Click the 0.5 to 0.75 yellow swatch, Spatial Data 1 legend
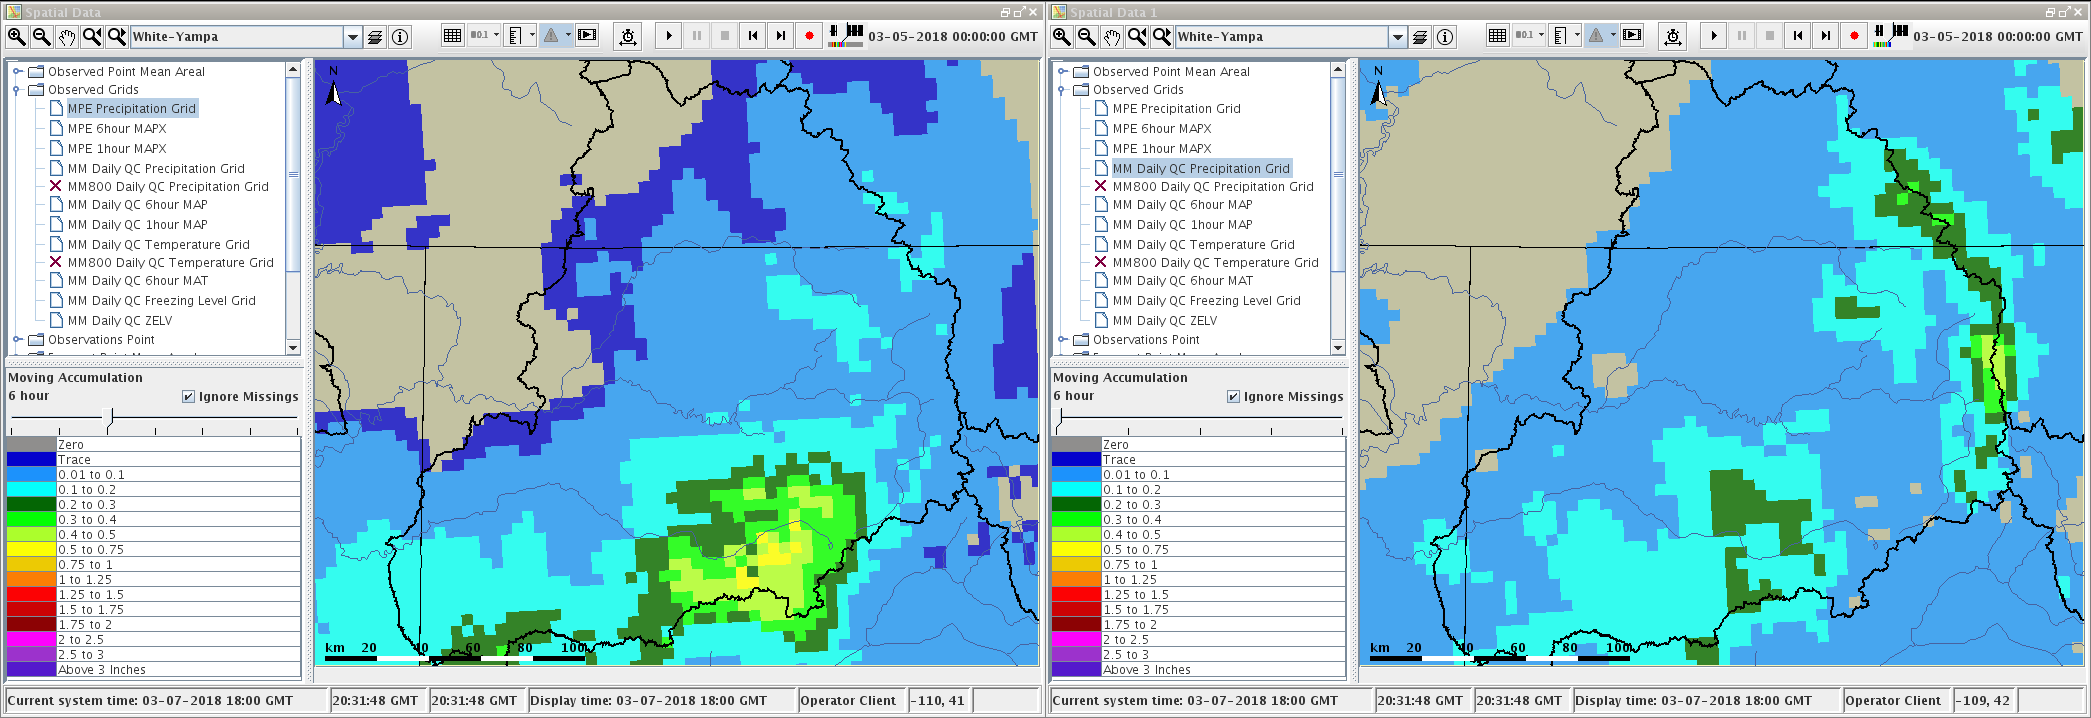2091x718 pixels. [1076, 550]
